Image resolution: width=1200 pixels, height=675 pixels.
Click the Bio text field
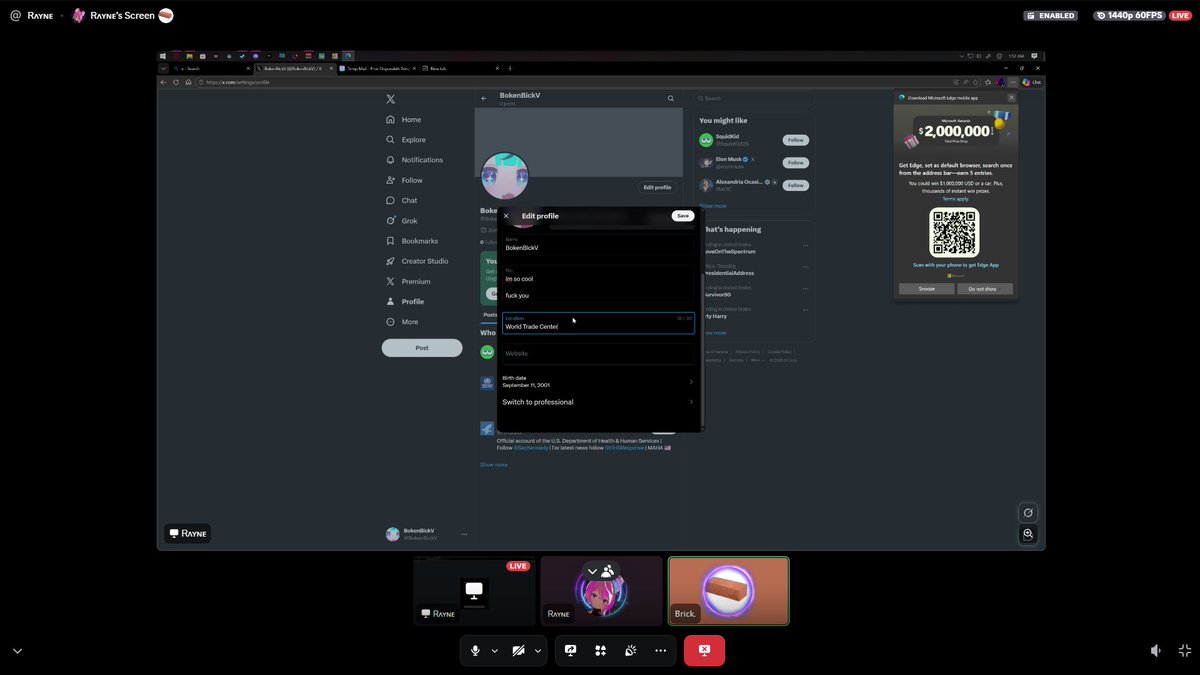[x=598, y=283]
